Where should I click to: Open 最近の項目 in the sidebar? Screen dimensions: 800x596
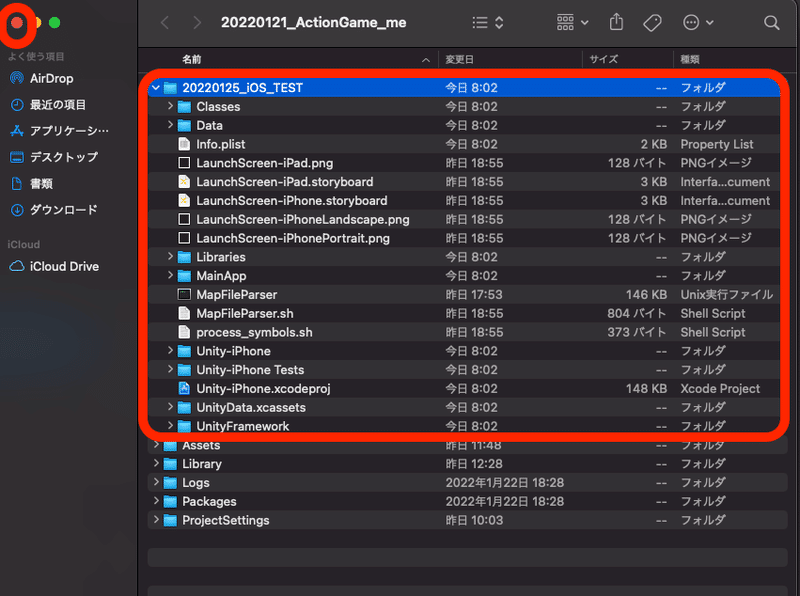coord(48,105)
